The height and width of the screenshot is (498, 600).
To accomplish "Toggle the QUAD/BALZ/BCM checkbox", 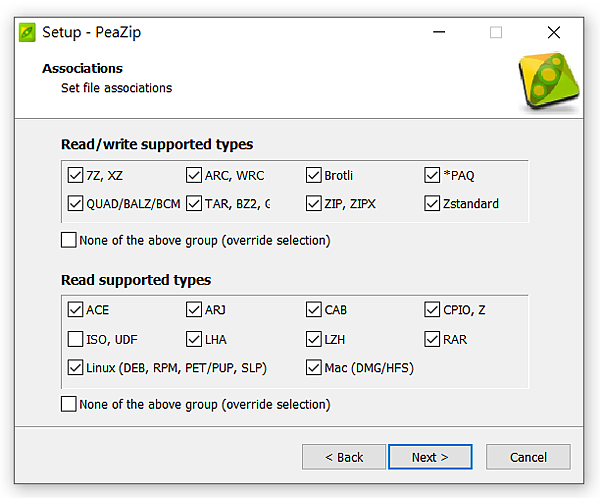I will click(75, 203).
